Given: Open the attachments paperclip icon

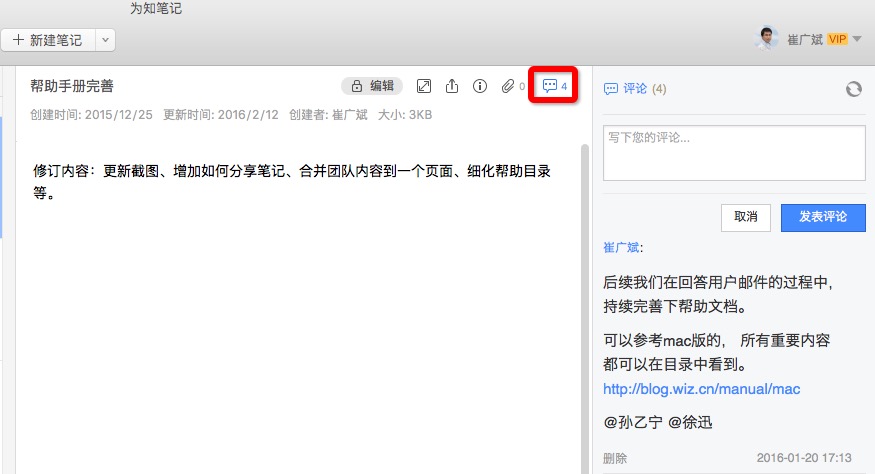Looking at the screenshot, I should [x=508, y=86].
